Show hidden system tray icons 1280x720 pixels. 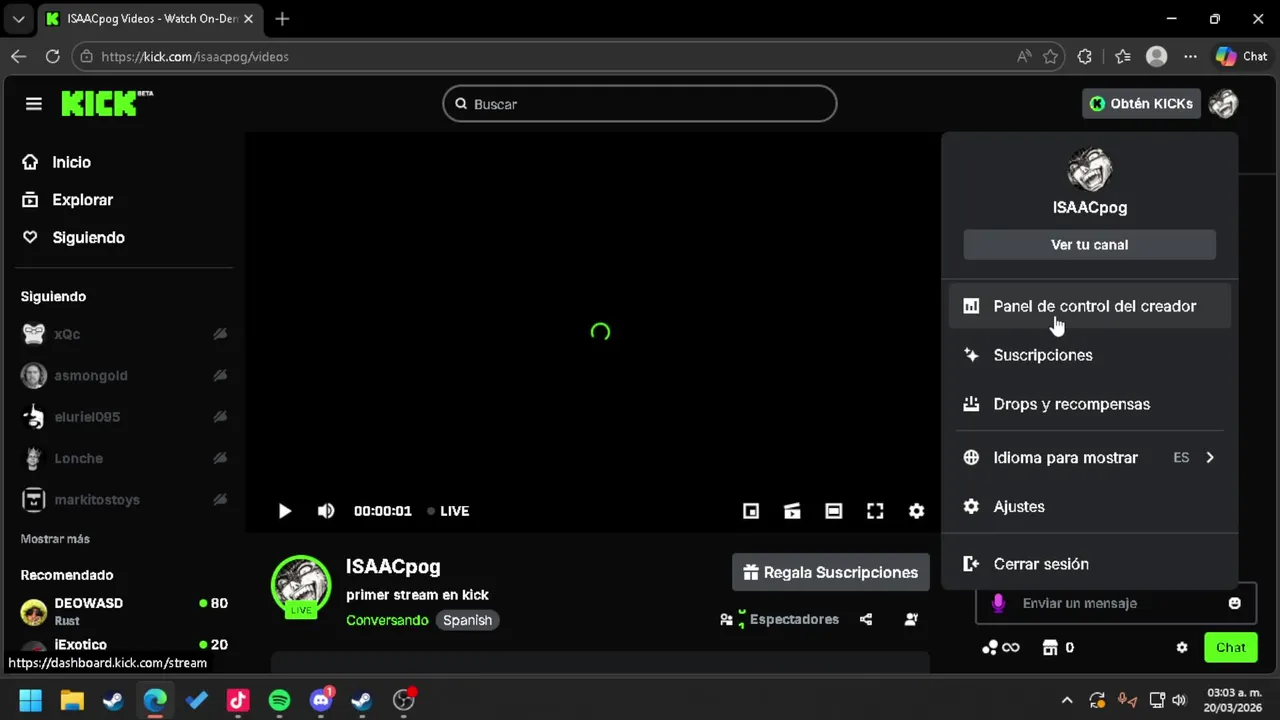pyautogui.click(x=1067, y=700)
